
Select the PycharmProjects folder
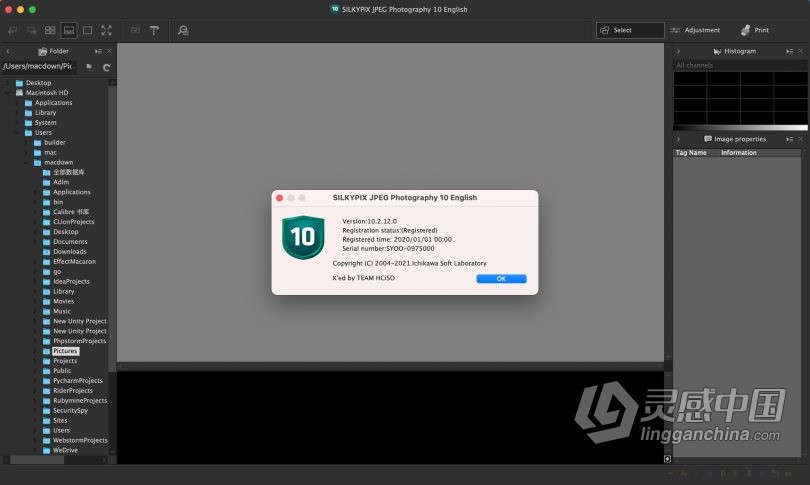point(78,381)
